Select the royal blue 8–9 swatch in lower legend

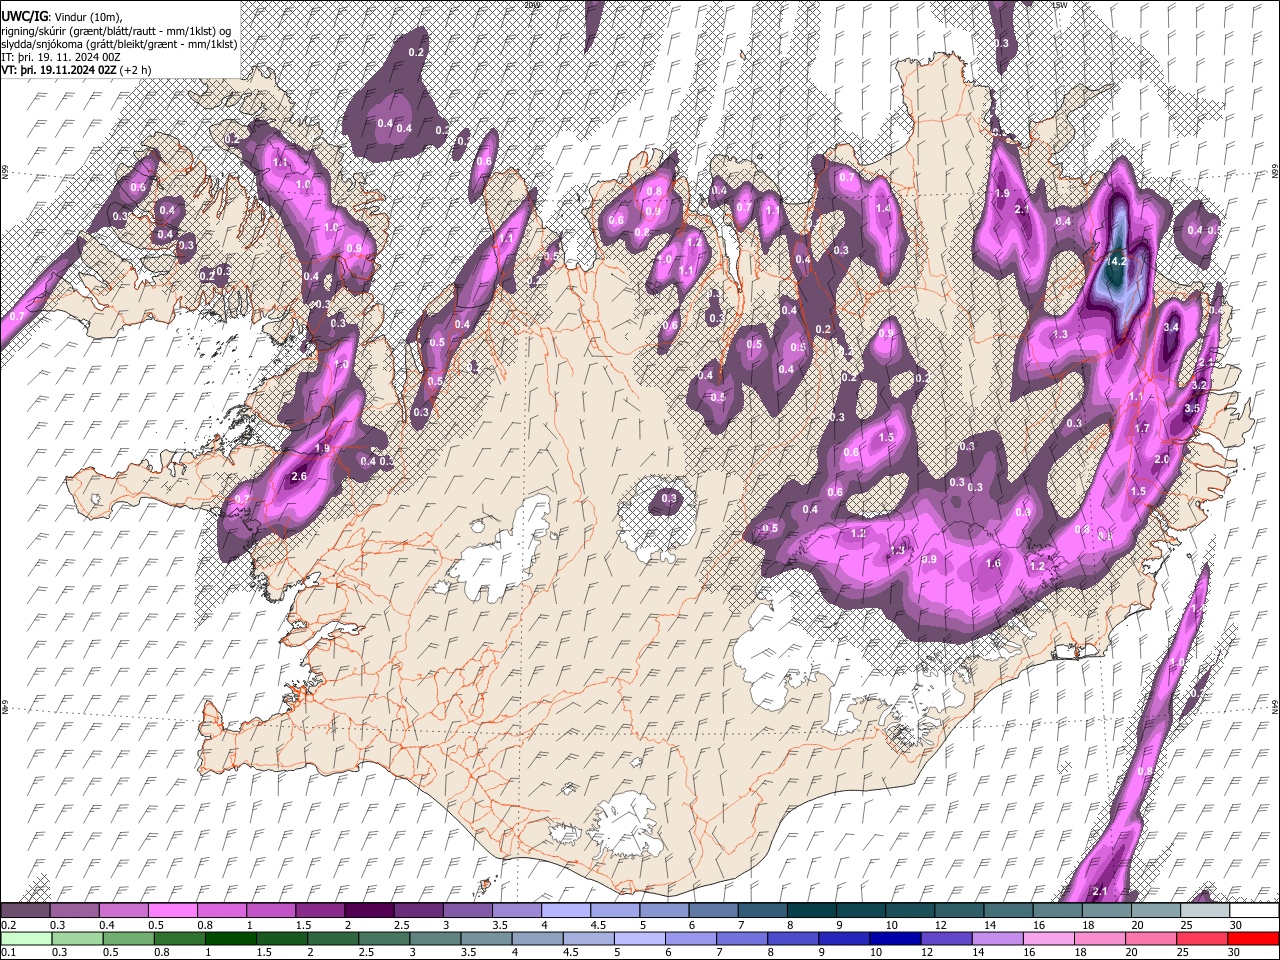(x=793, y=938)
